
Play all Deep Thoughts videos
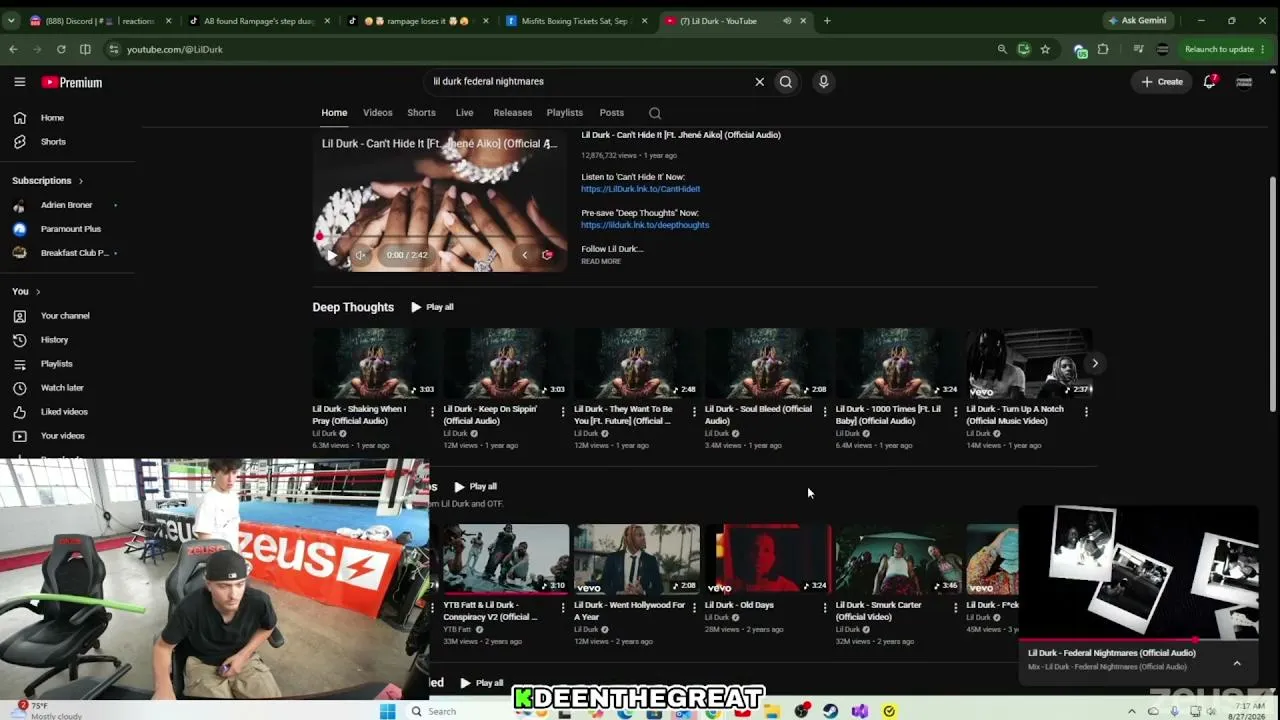point(432,307)
